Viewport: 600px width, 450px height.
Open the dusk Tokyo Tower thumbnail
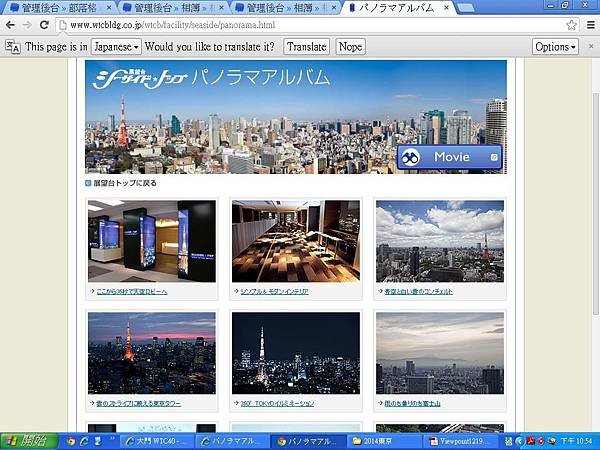point(152,353)
